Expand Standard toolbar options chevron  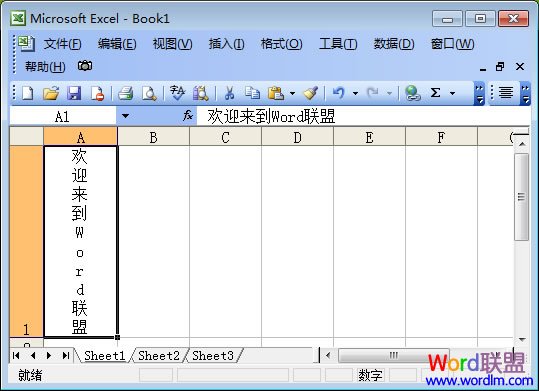pos(480,94)
